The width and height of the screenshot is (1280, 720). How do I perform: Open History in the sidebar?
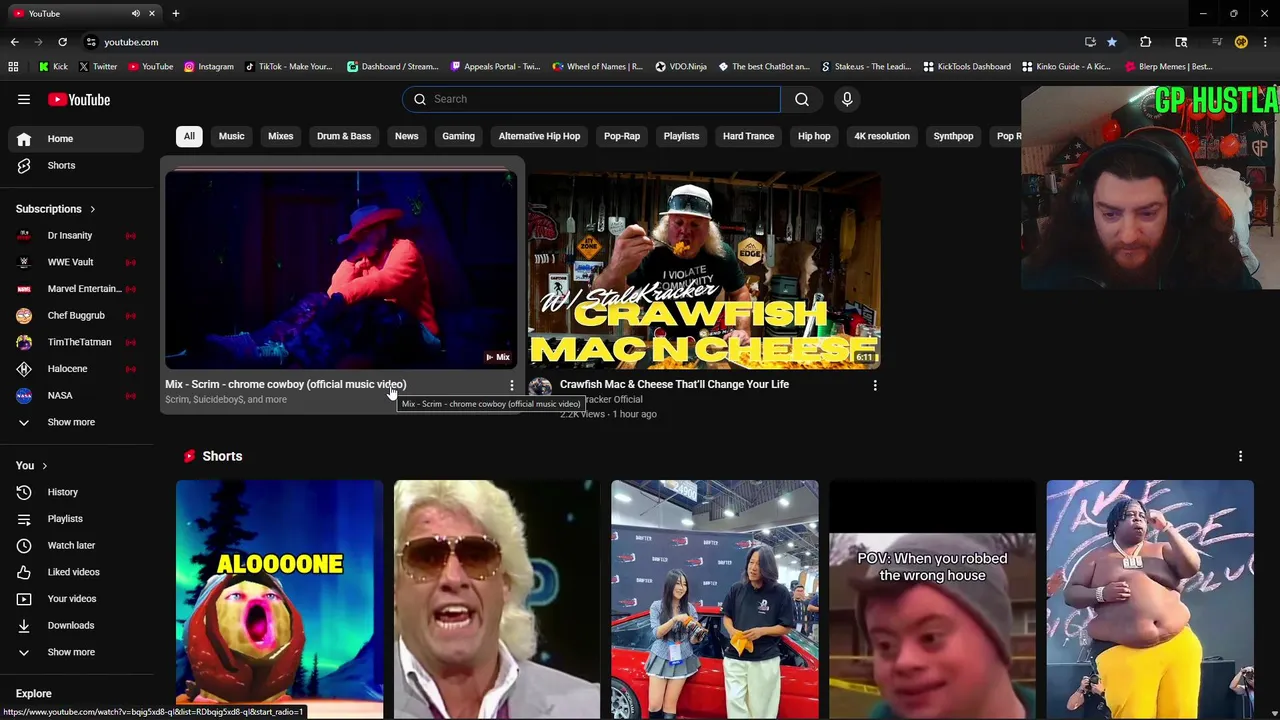point(76,492)
